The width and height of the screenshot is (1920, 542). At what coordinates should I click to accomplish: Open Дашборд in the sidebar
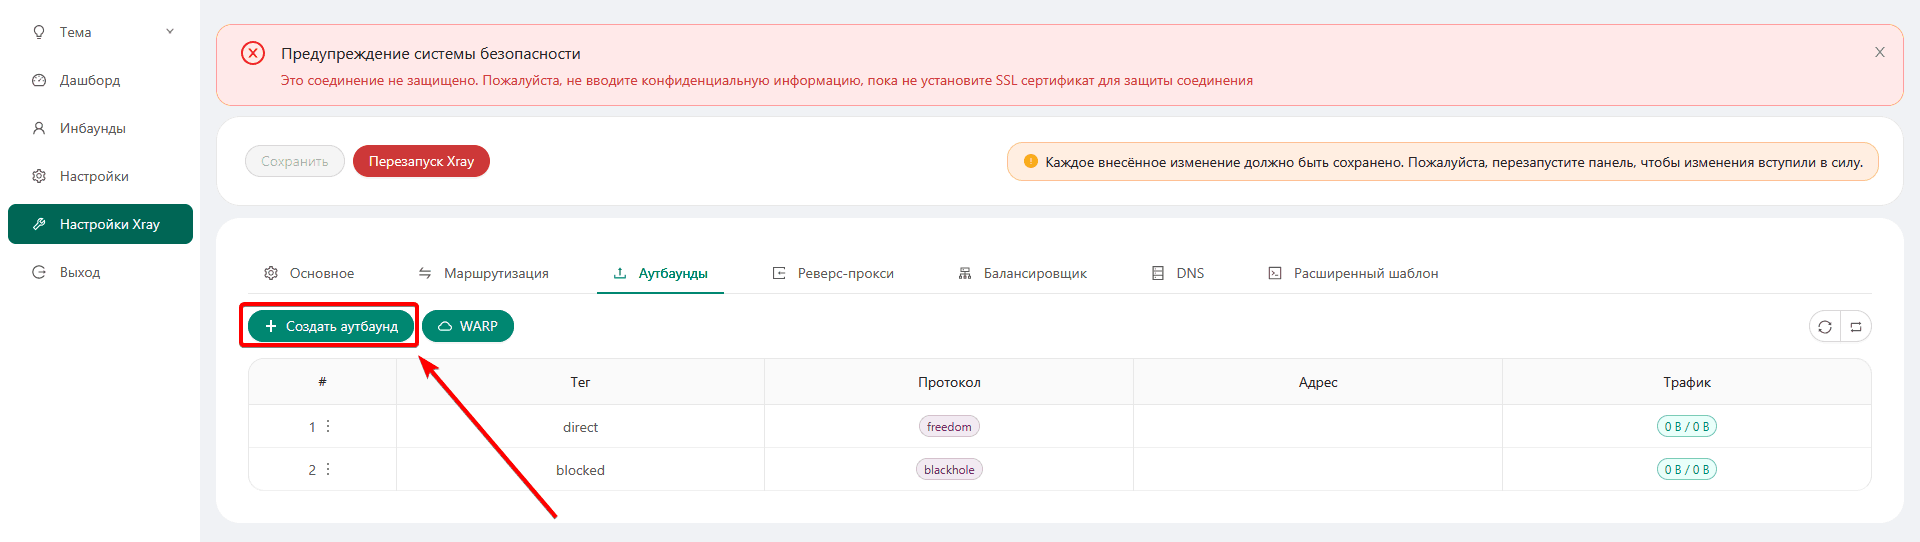pos(89,80)
